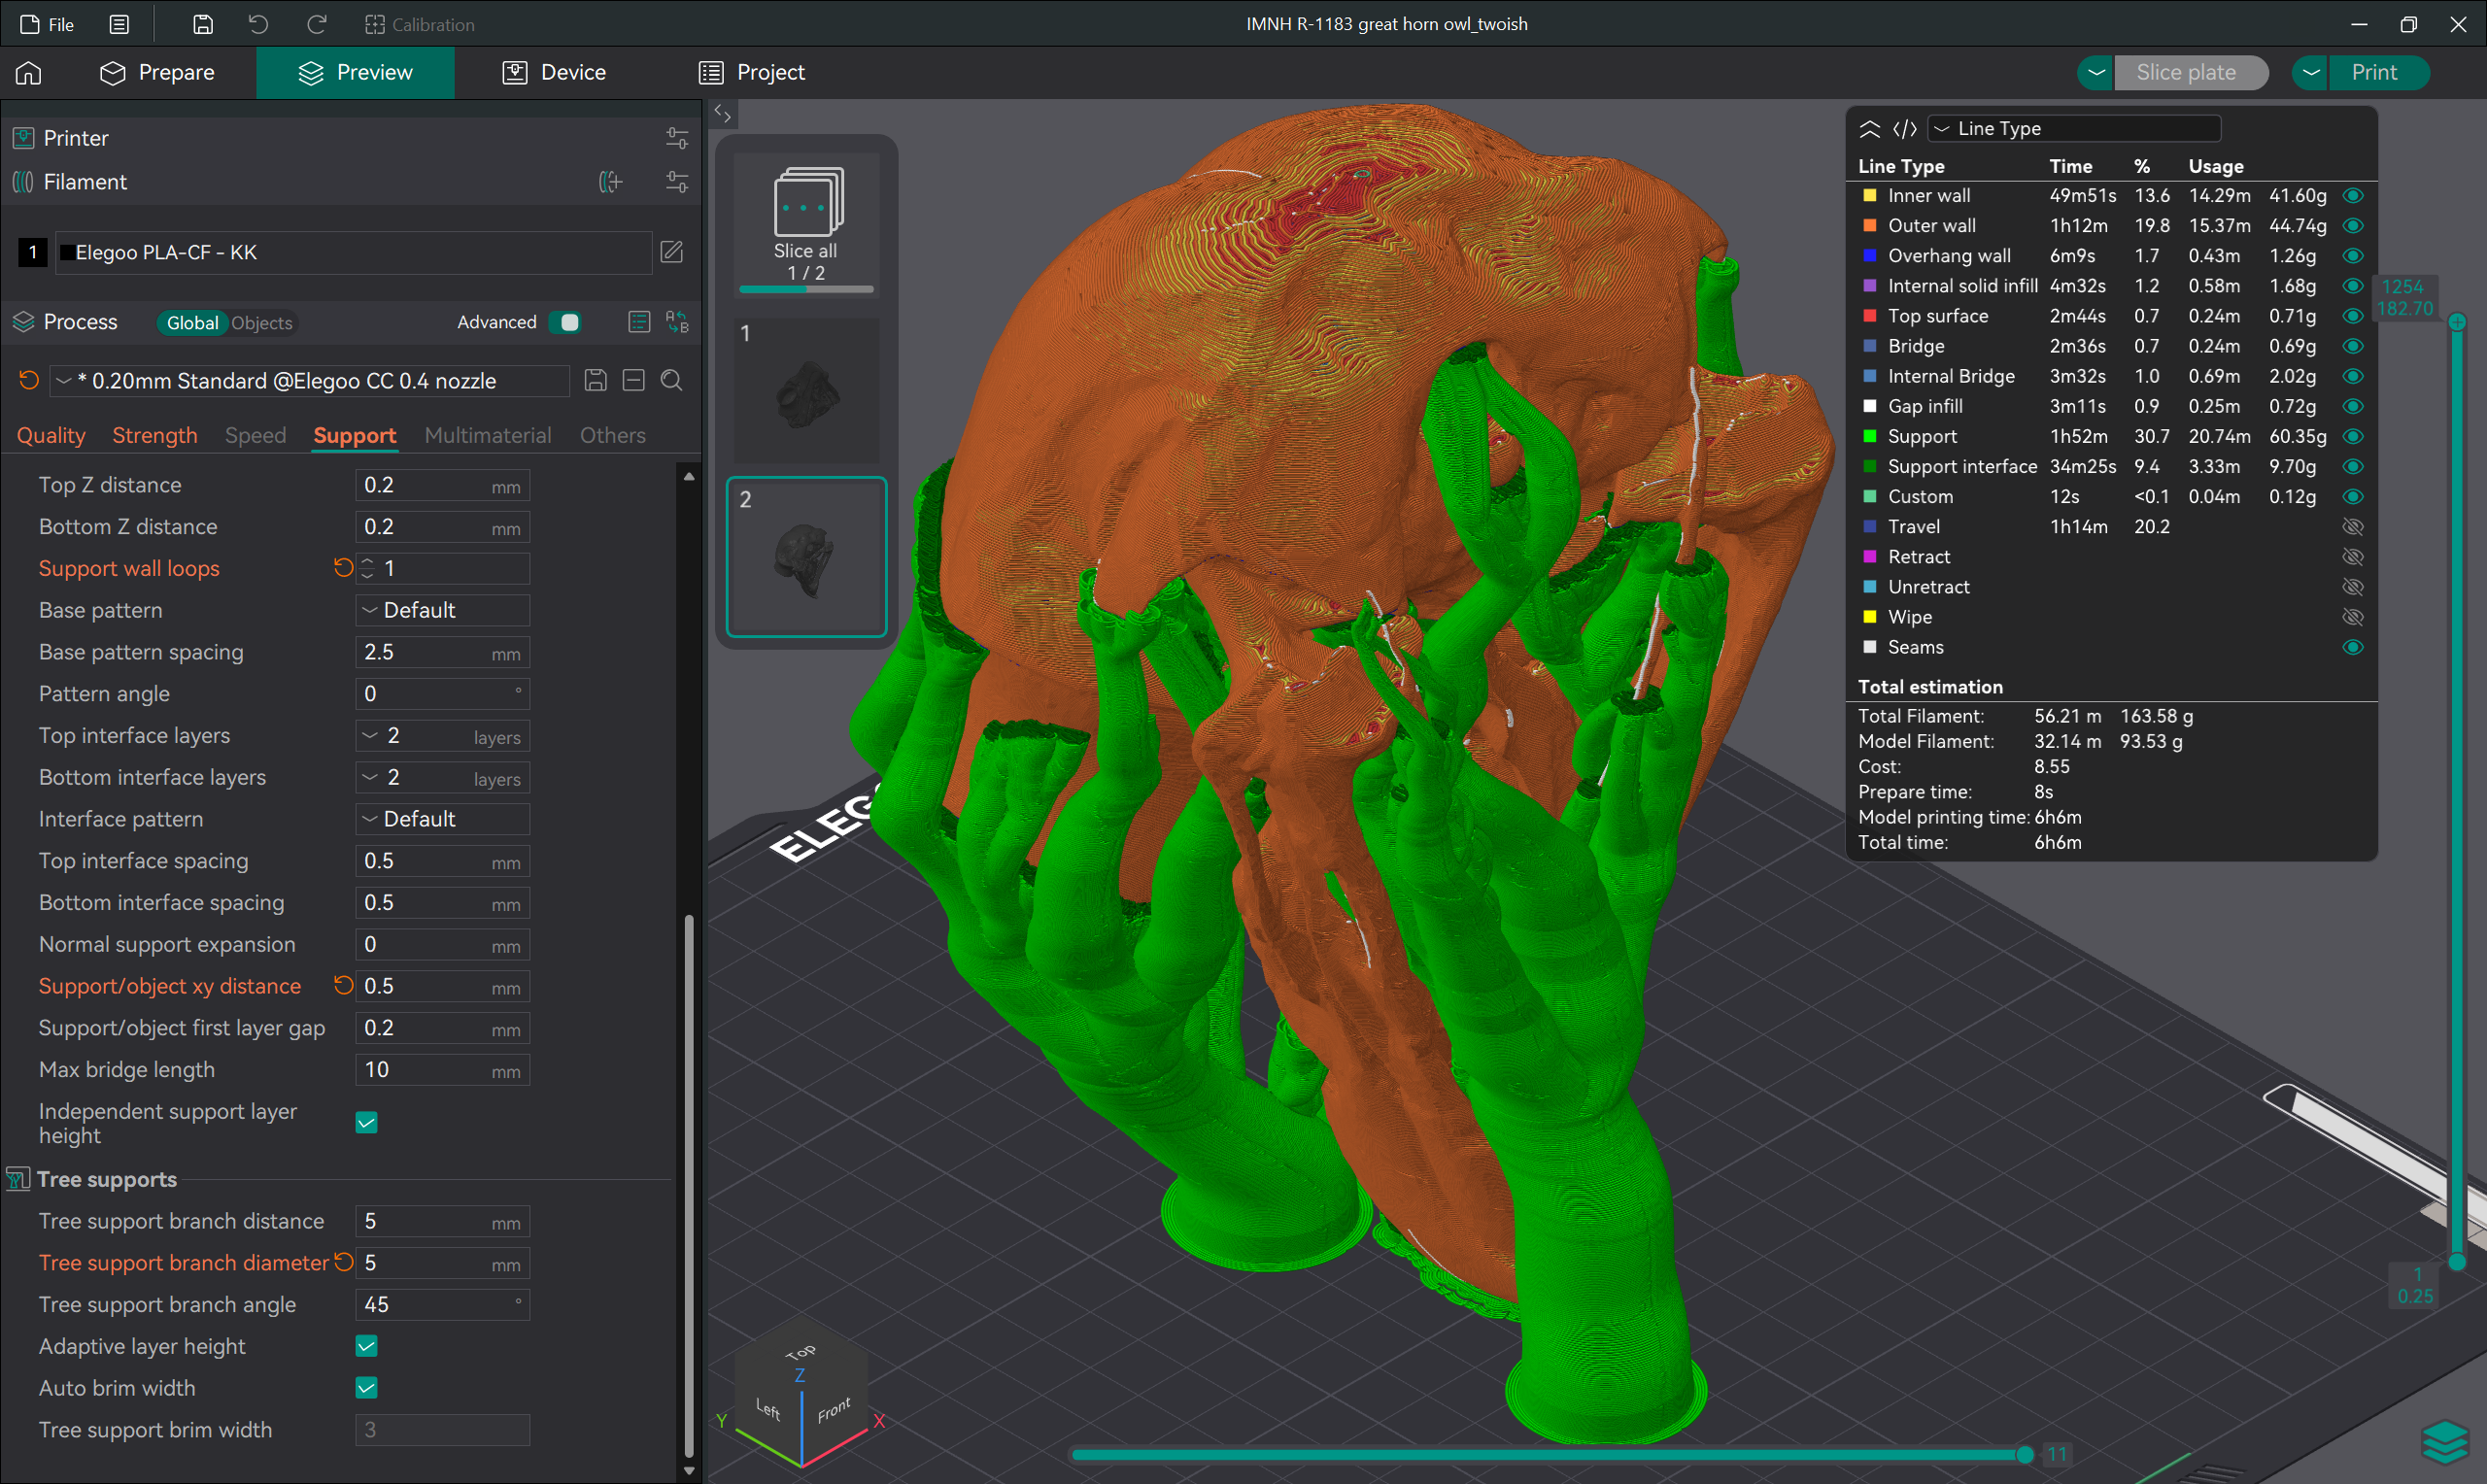
Task: Hide Support lines with eye icon
Action: (2352, 436)
